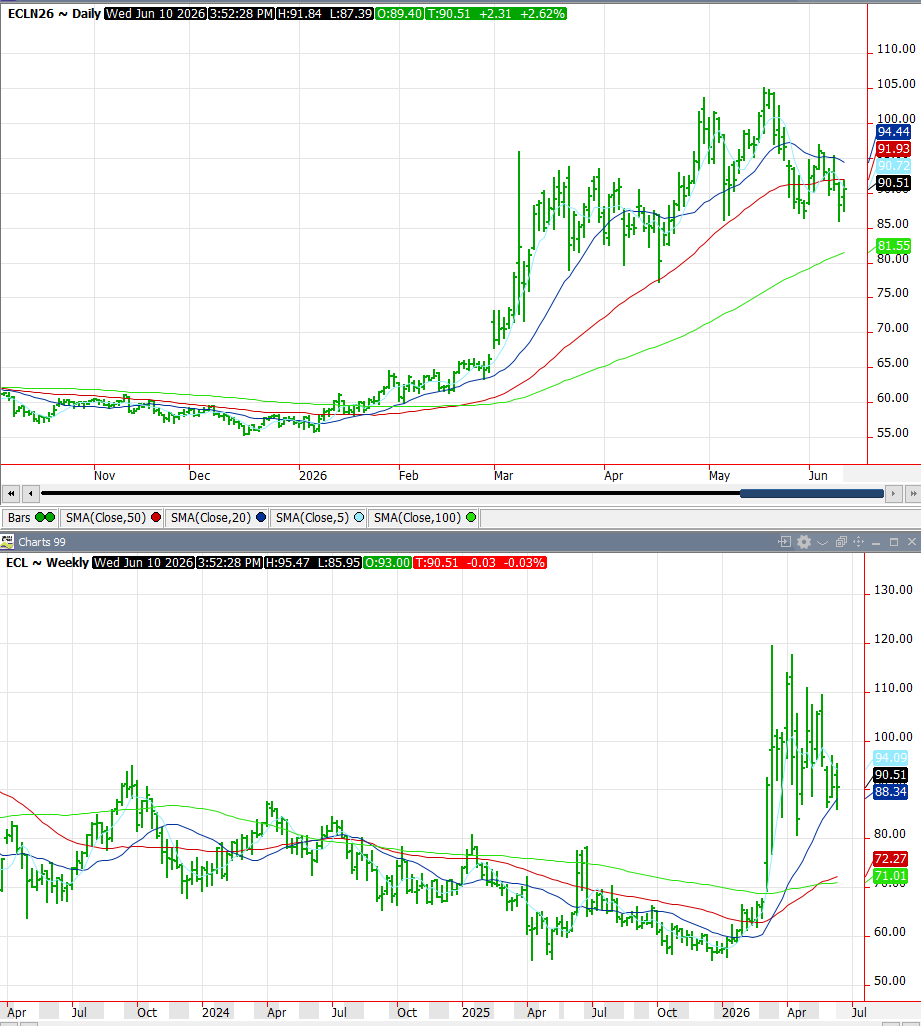Image resolution: width=921 pixels, height=1026 pixels.
Task: Click the green SMA 100 color dot
Action: point(471,518)
